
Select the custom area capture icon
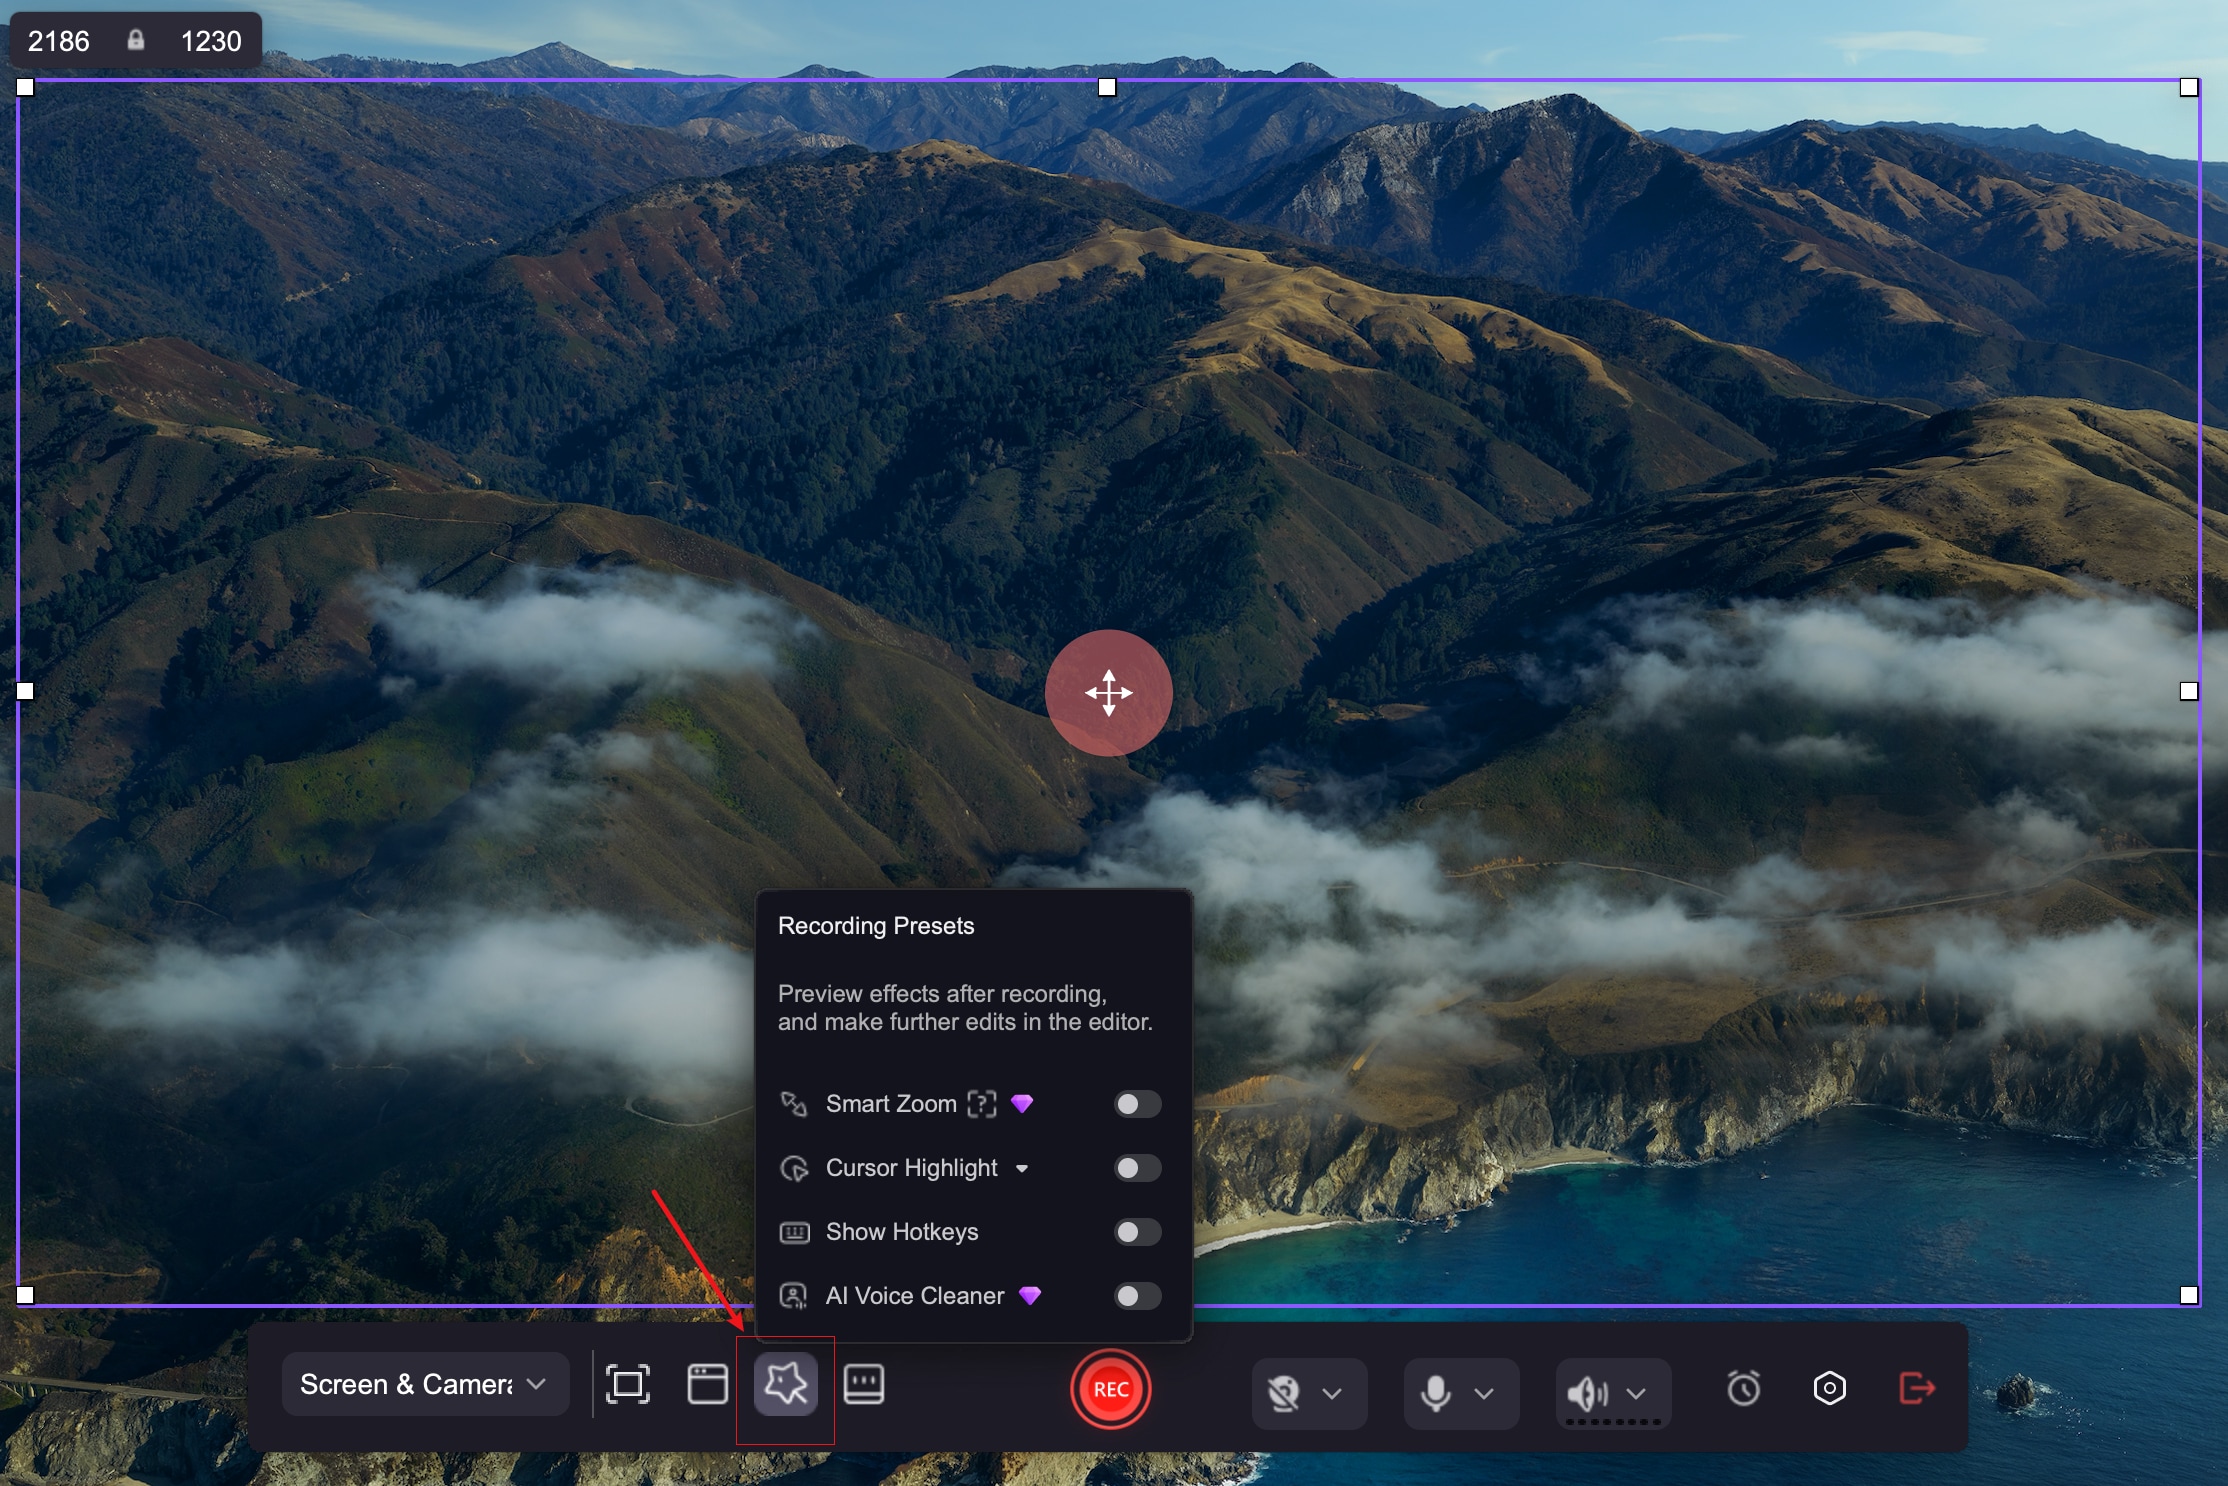(627, 1385)
